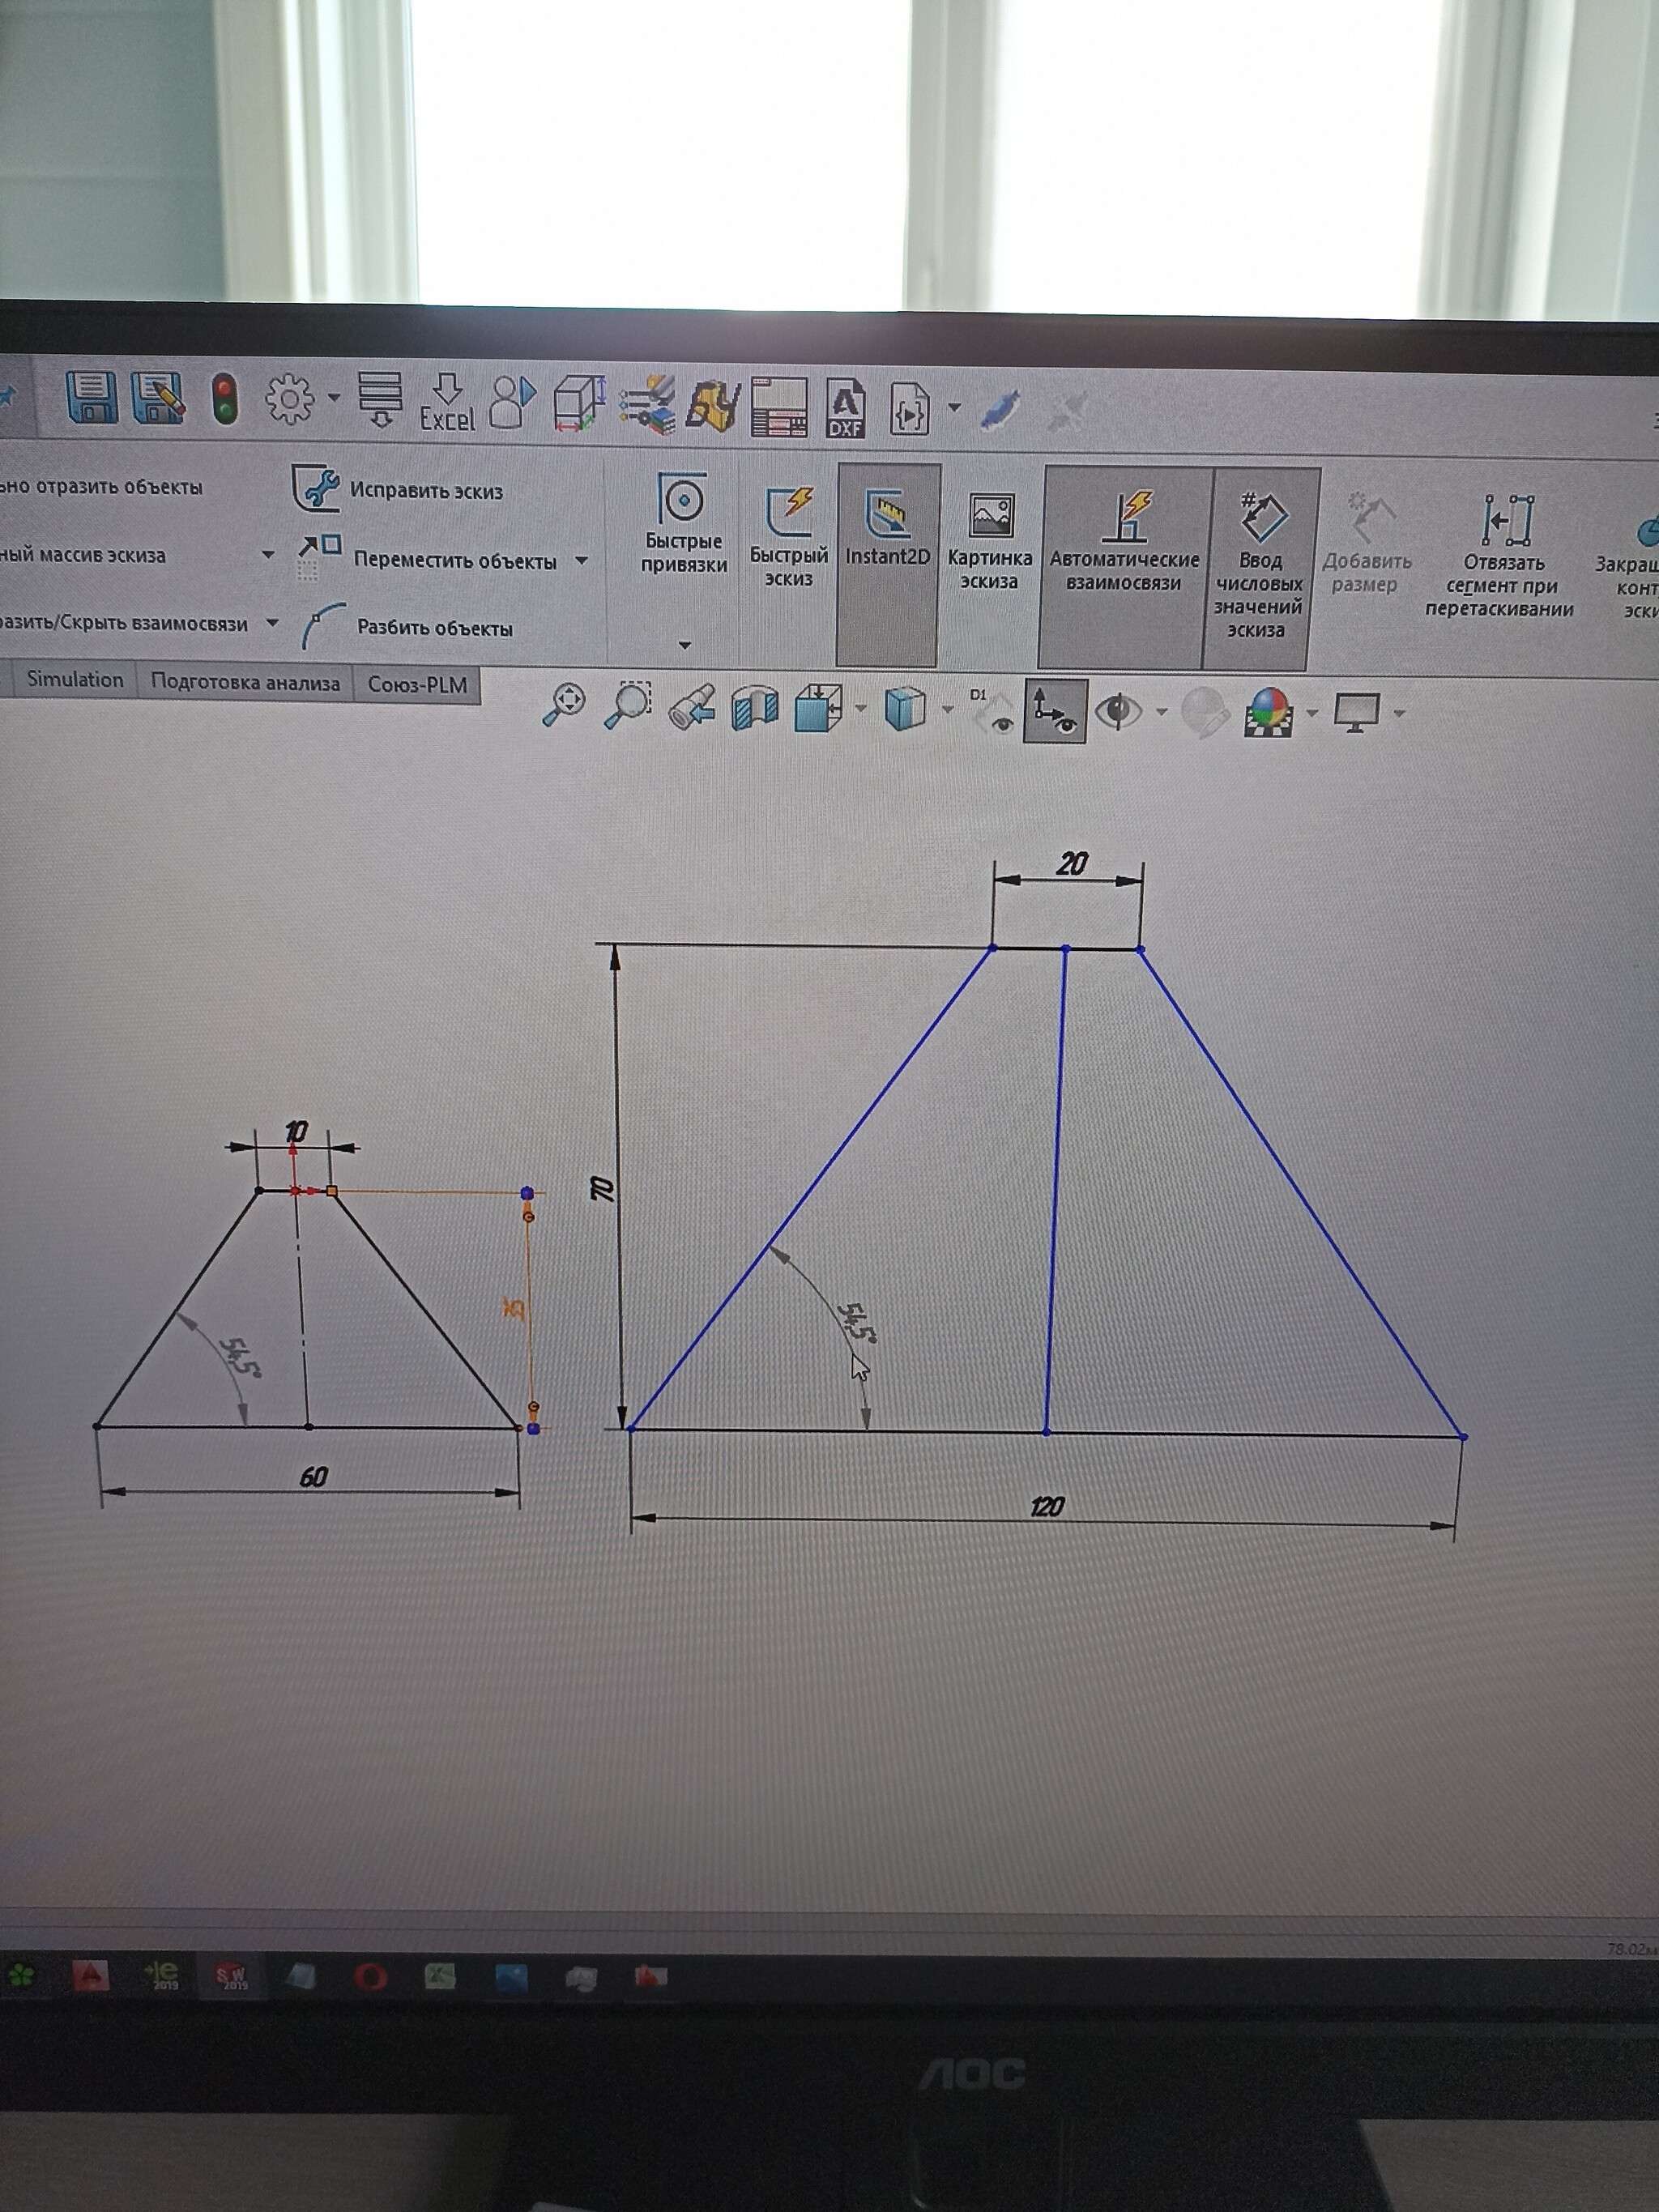Viewport: 1659px width, 2212px height.
Task: Toggle the Instant2D button
Action: [x=887, y=564]
